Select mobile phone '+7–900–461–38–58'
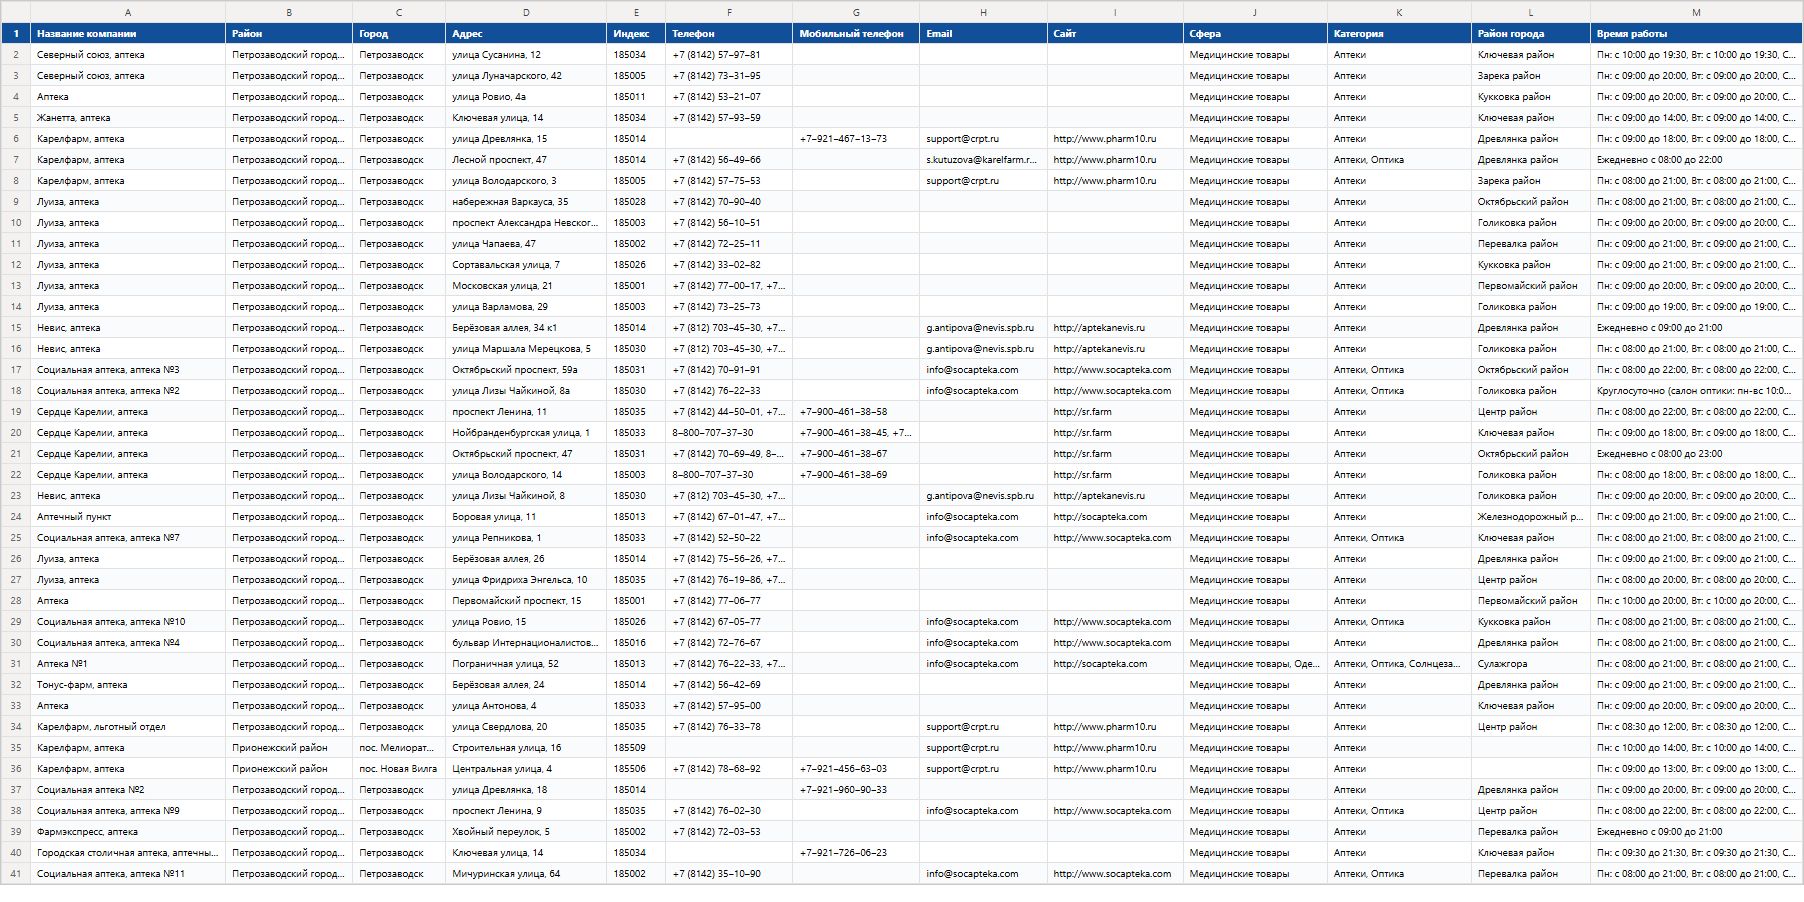The height and width of the screenshot is (902, 1804). tap(856, 412)
